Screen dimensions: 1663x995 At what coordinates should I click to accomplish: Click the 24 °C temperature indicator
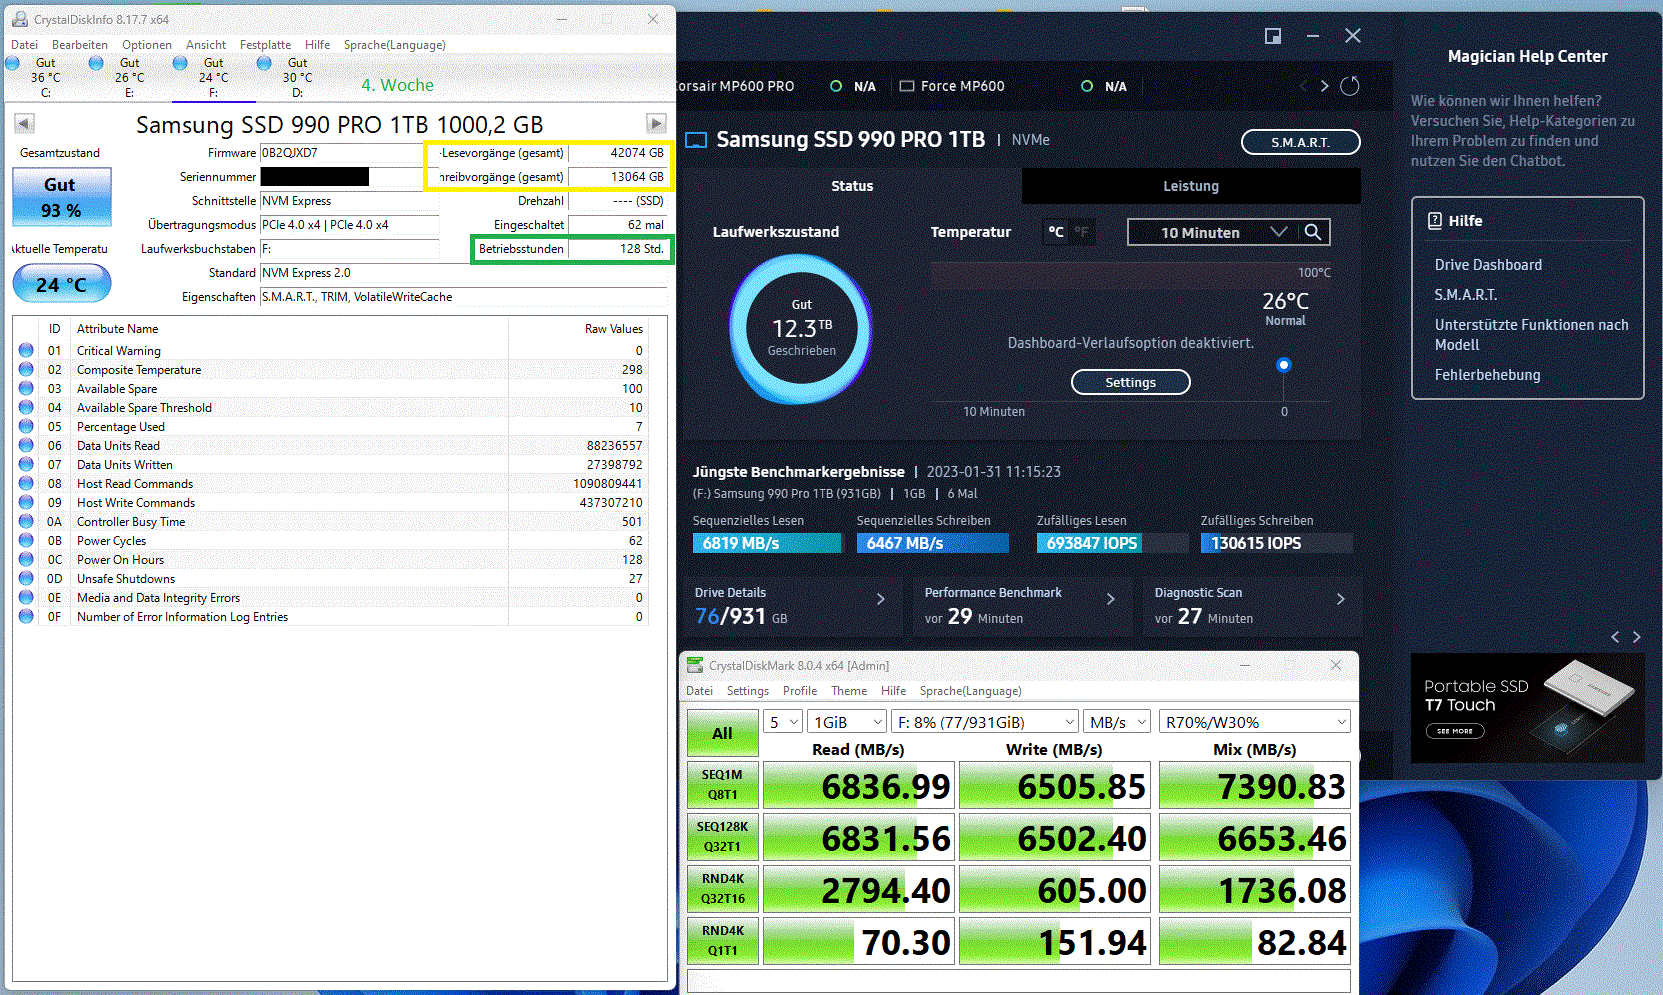[61, 284]
